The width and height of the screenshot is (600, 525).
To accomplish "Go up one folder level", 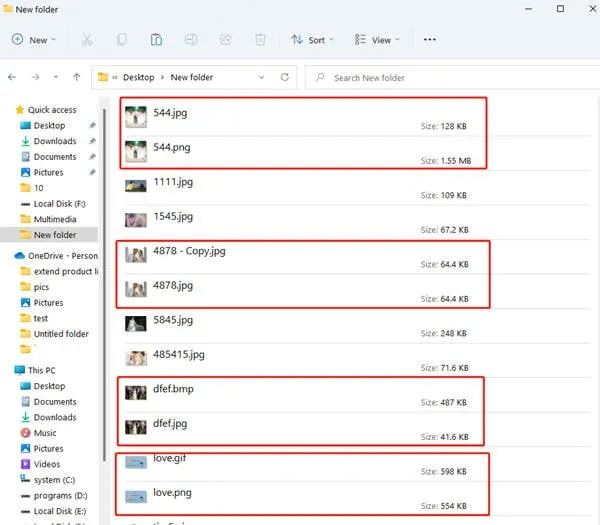I will (77, 77).
